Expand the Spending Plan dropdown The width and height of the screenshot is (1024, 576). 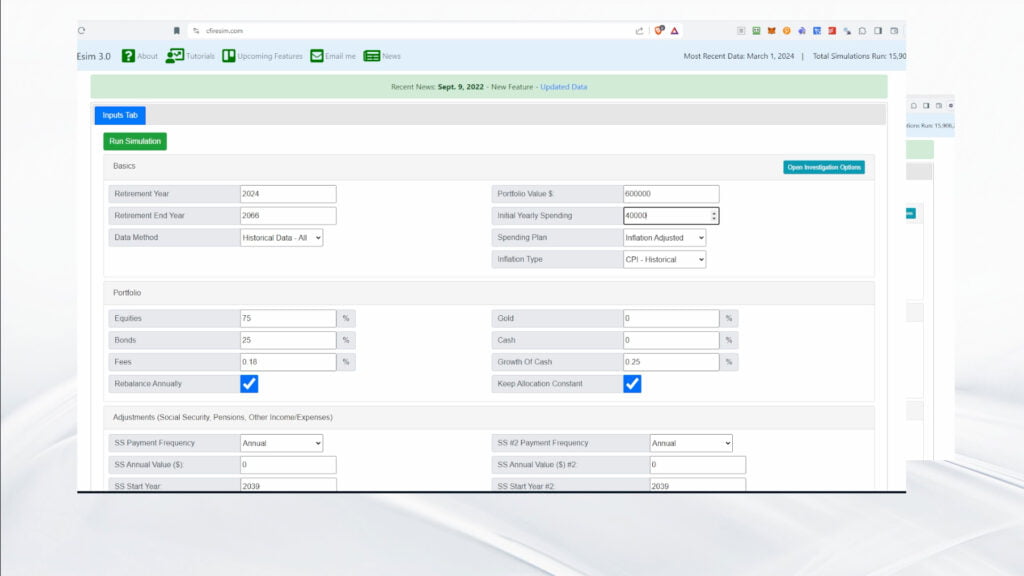click(x=664, y=238)
